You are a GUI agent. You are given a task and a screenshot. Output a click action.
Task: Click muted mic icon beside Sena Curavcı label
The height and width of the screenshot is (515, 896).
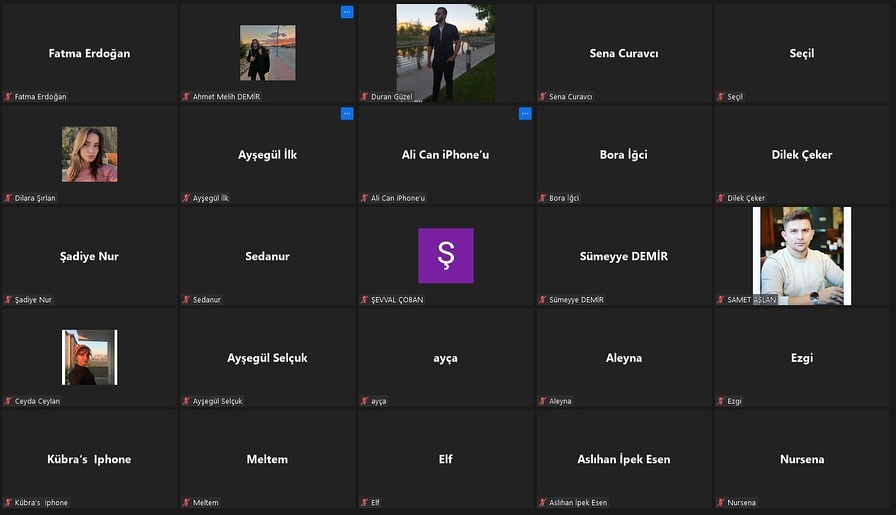[542, 97]
